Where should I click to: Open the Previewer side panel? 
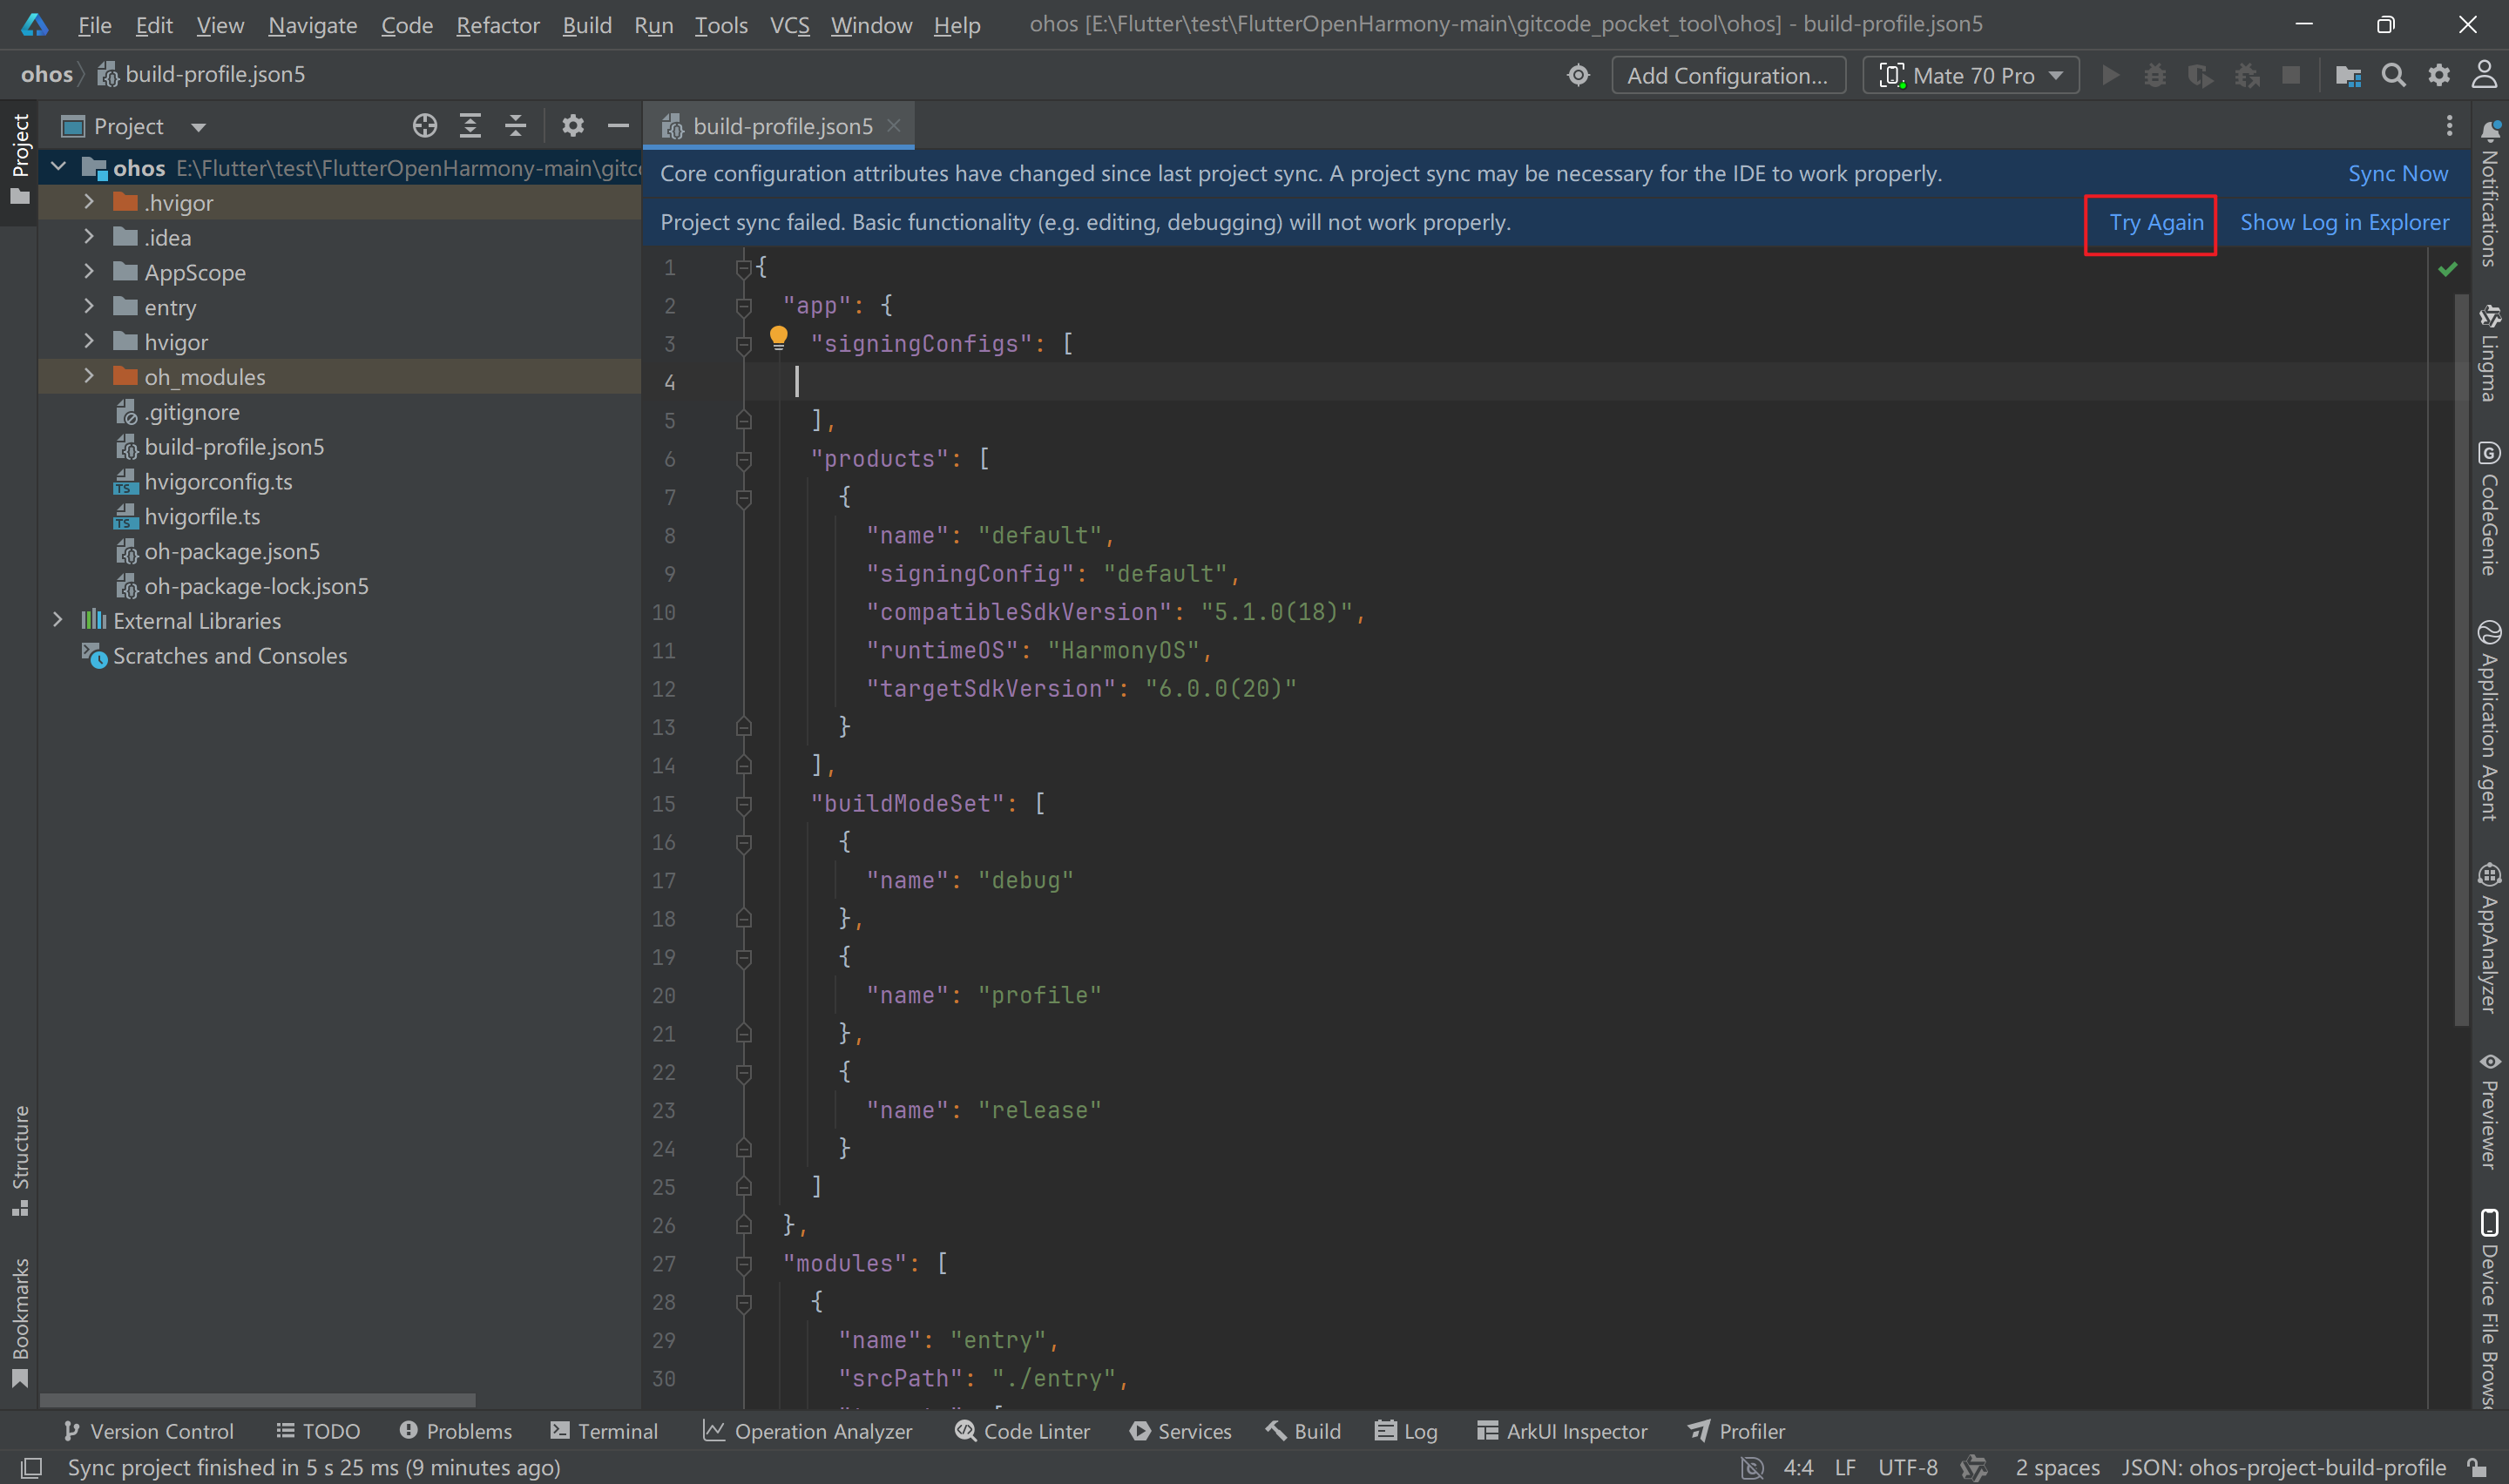tap(2489, 1110)
